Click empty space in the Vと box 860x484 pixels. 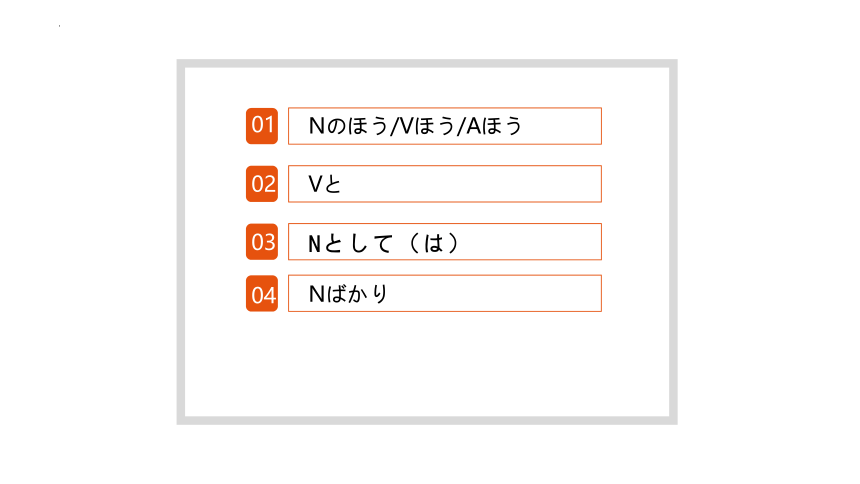(472, 184)
